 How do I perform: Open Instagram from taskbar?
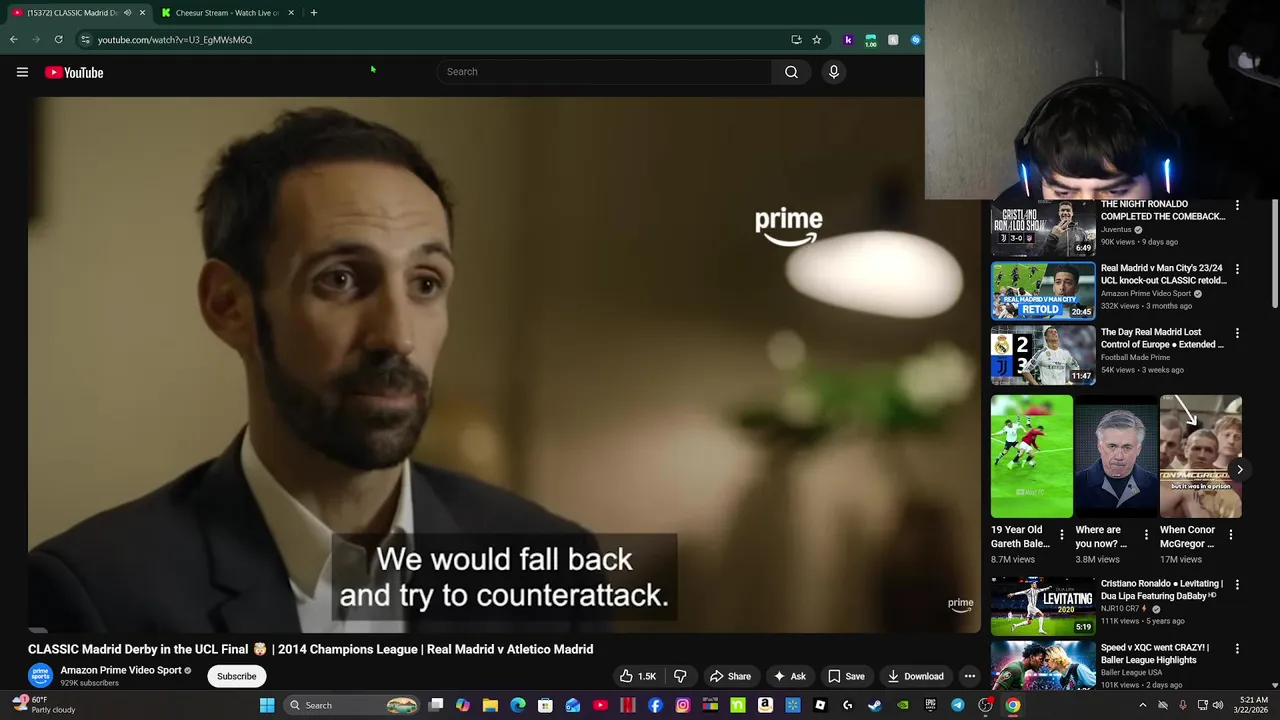pyautogui.click(x=683, y=705)
